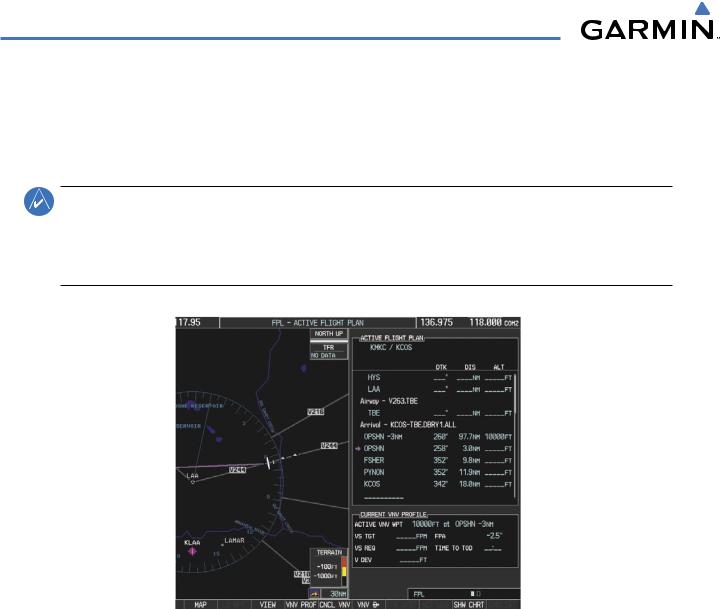Click the magenta active-leg arrow beside OPSHN
722x609 pixels.
(358, 448)
